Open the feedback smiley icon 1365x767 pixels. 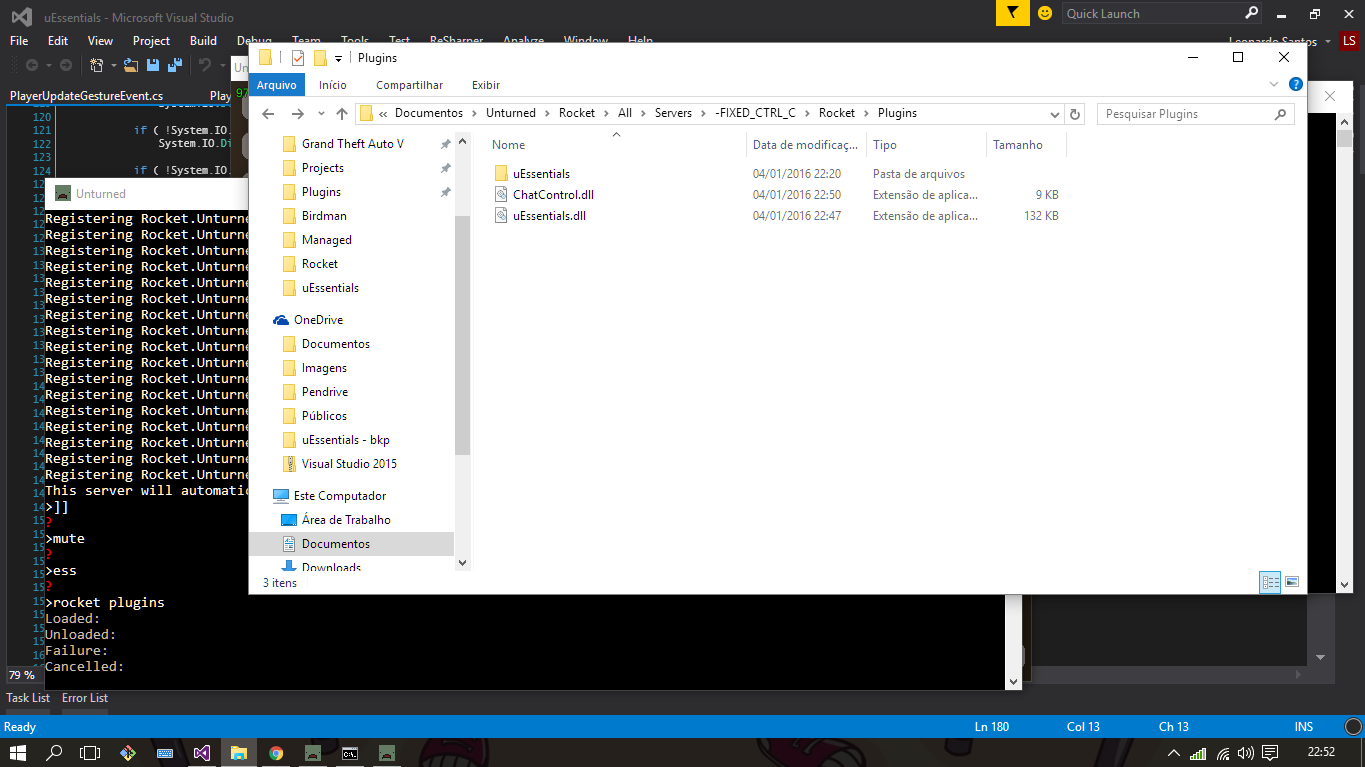coord(1045,13)
